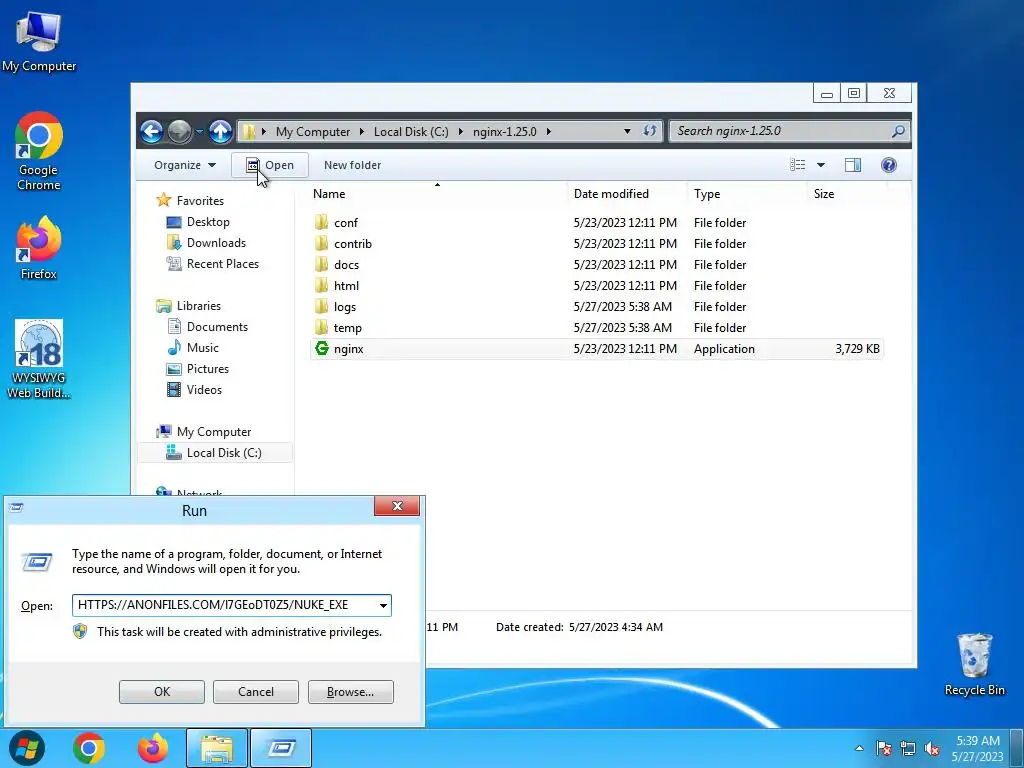Expand the view options dropdown arrow
Image resolution: width=1024 pixels, height=768 pixels.
[821, 165]
